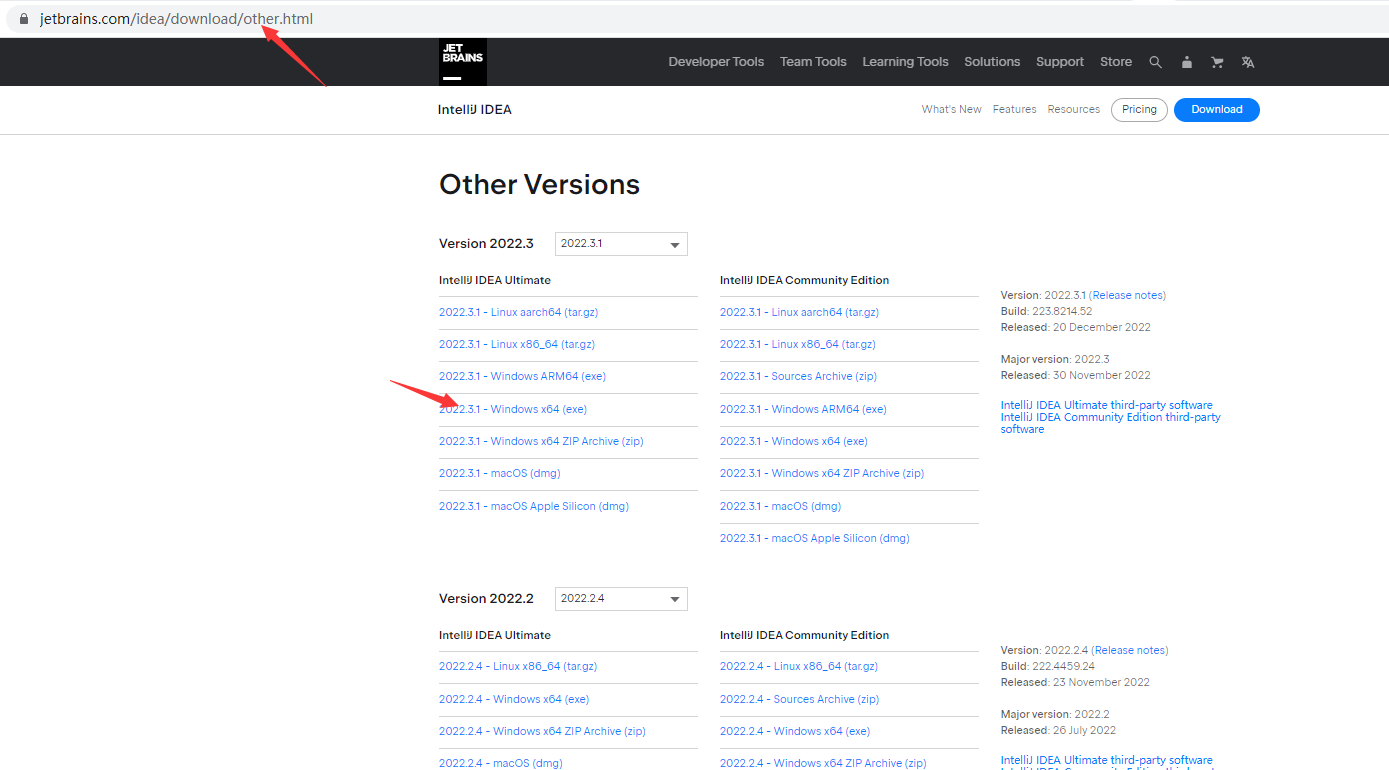Open the Support menu
The height and width of the screenshot is (770, 1389).
click(1060, 62)
